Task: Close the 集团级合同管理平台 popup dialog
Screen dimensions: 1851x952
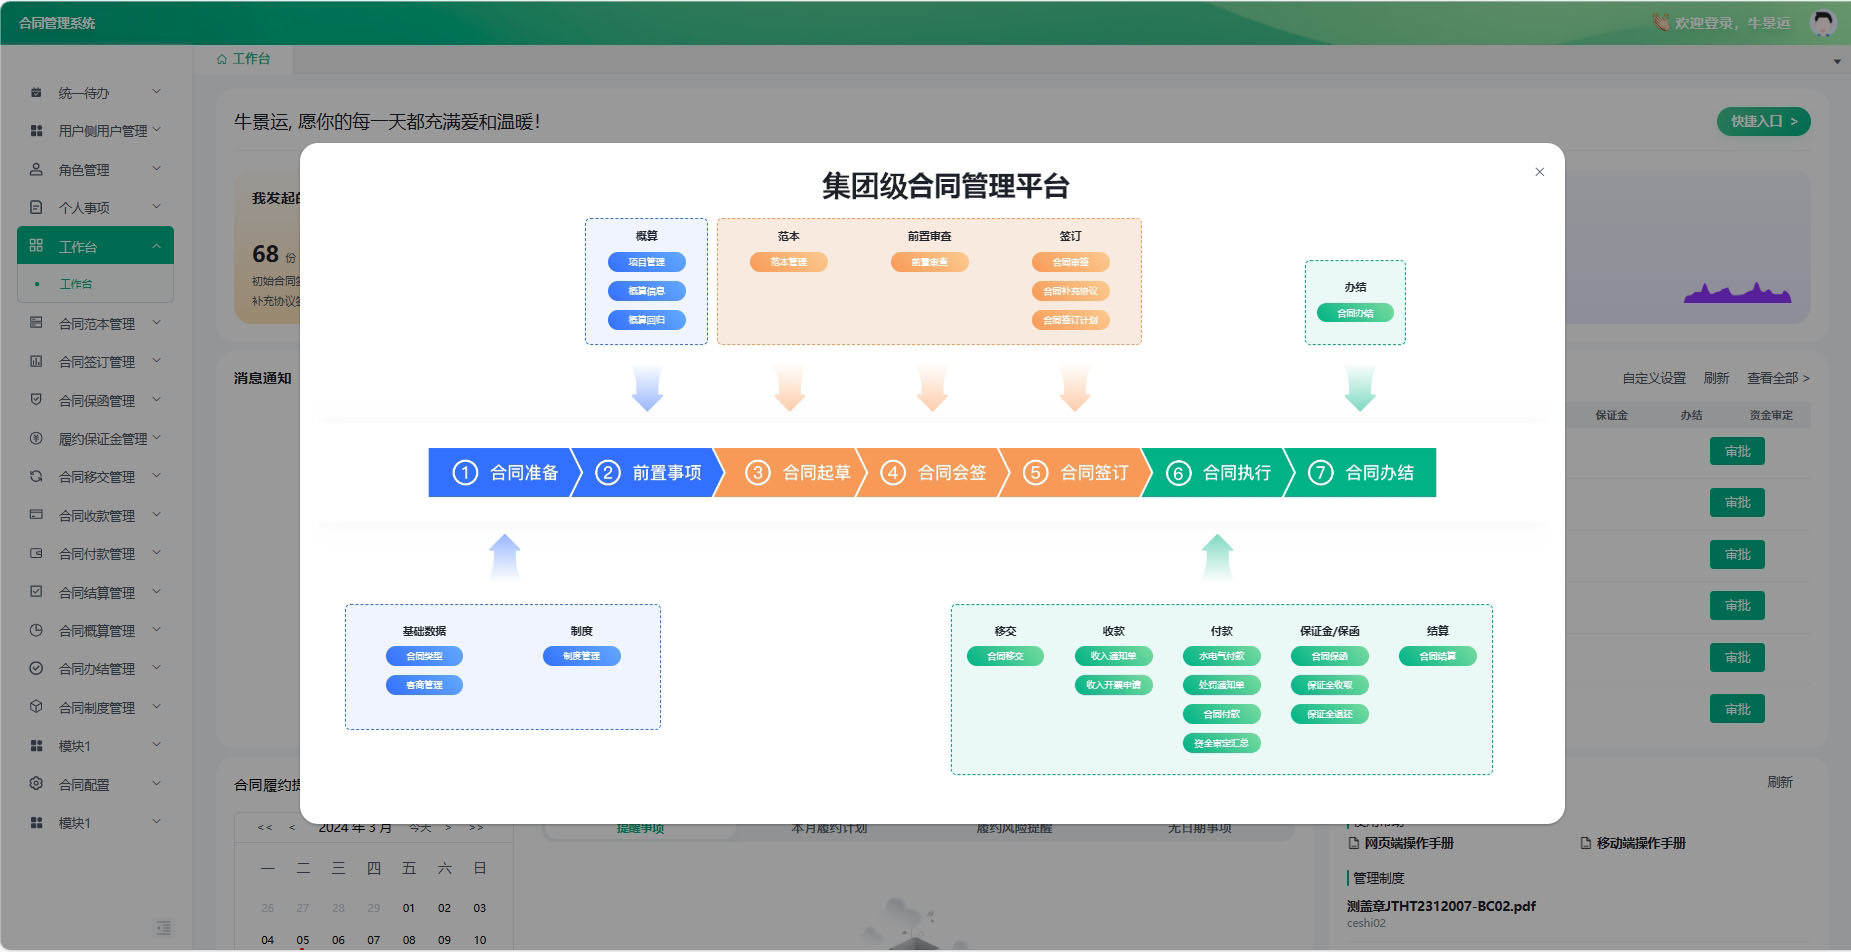Action: click(x=1539, y=172)
